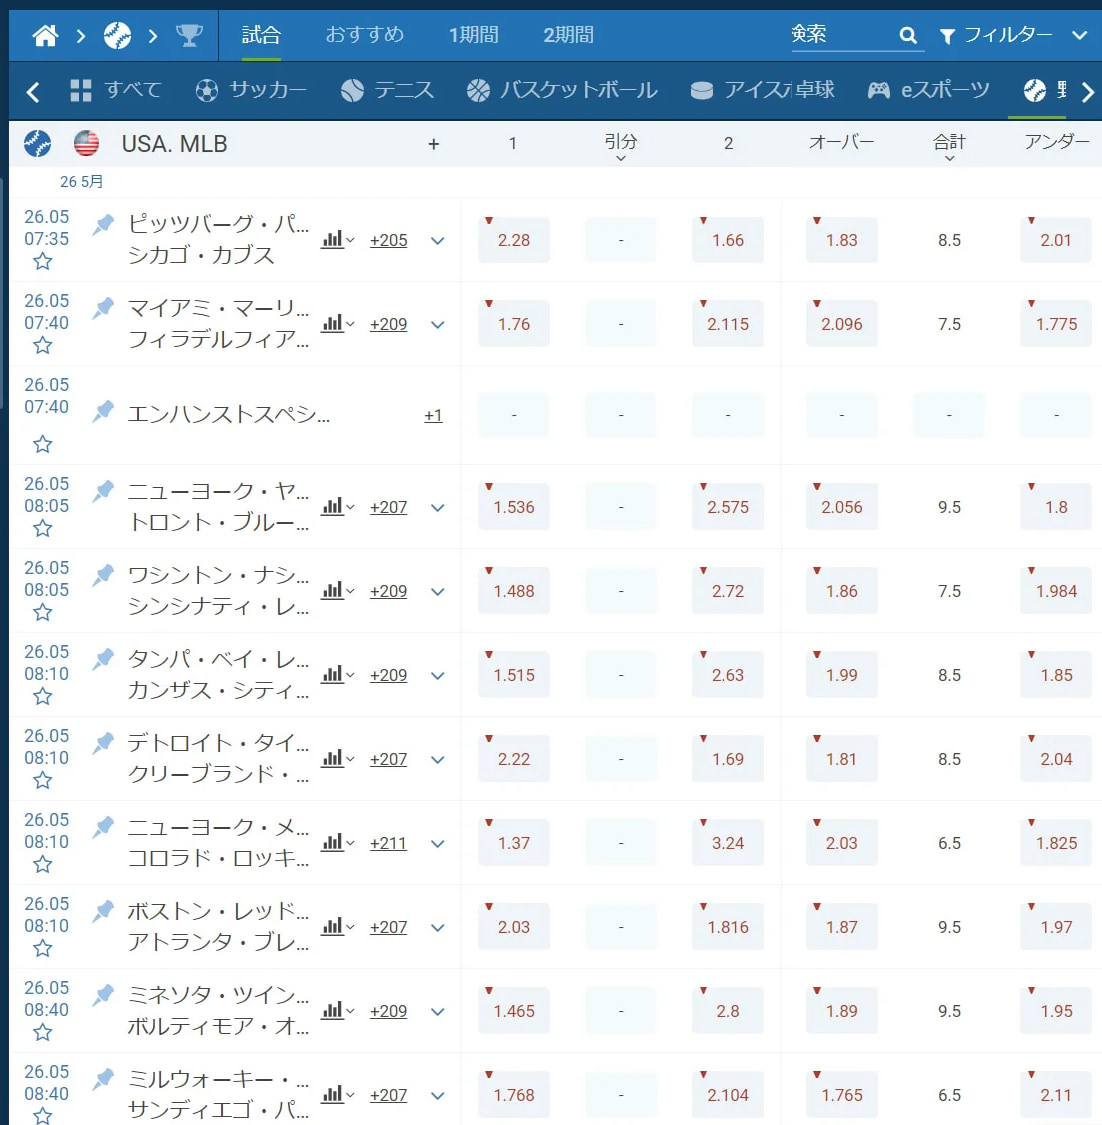Screen dimensions: 1102x1125
Task: Select the サッカー sports category
Action: (251, 90)
